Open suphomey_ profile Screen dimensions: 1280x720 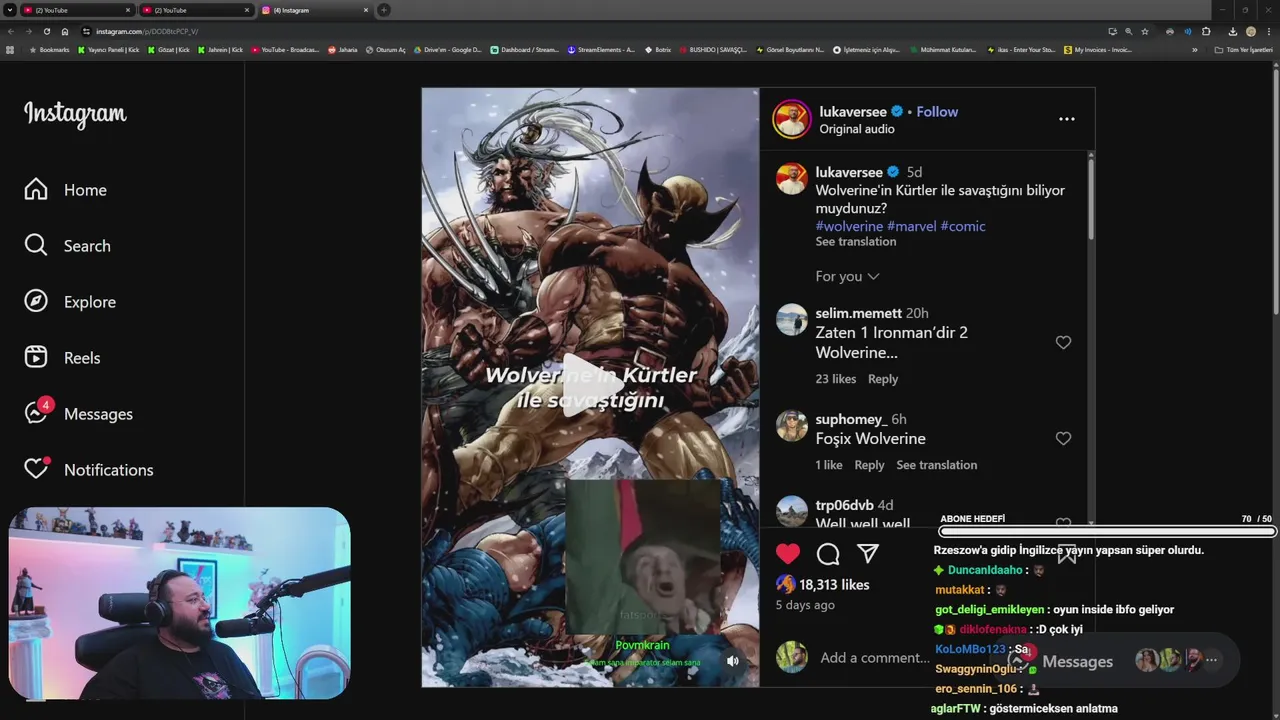(x=851, y=419)
